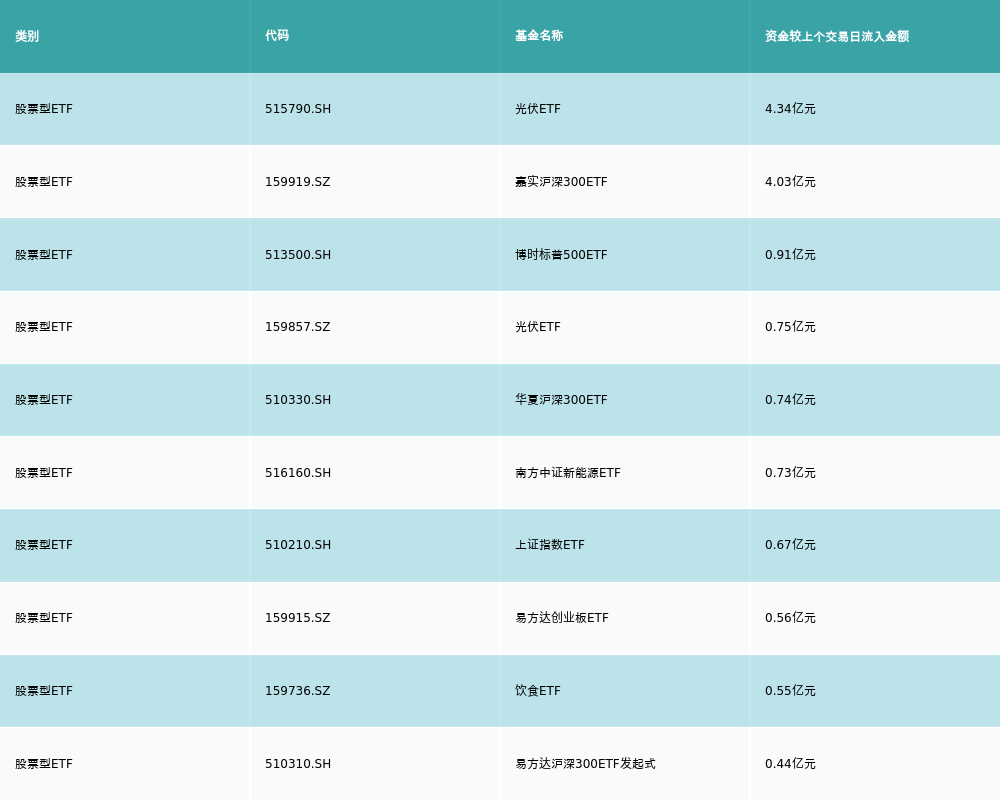Click inflow value 0.91亿元
Viewport: 1000px width, 800px height.
pos(790,255)
